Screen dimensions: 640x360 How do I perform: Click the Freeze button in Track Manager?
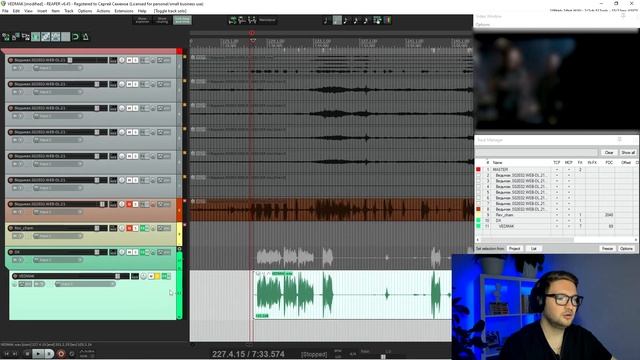click(607, 249)
